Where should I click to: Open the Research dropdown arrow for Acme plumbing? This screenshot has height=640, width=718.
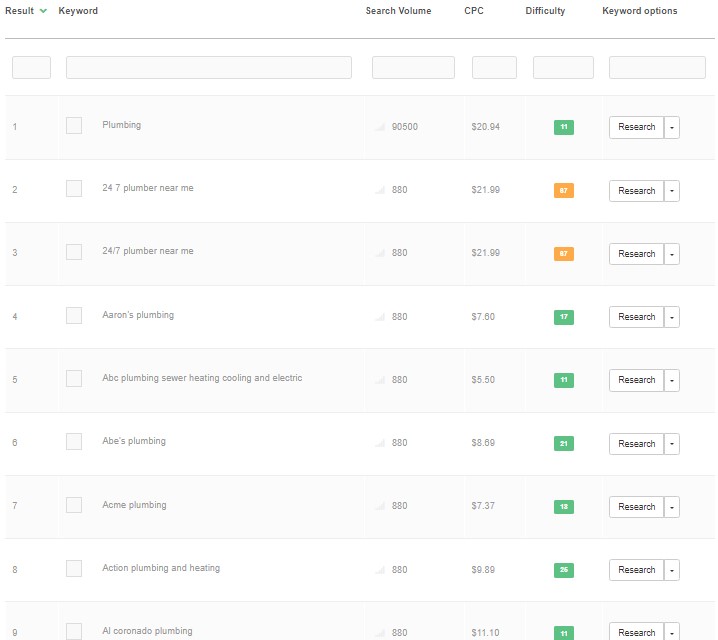coord(672,507)
